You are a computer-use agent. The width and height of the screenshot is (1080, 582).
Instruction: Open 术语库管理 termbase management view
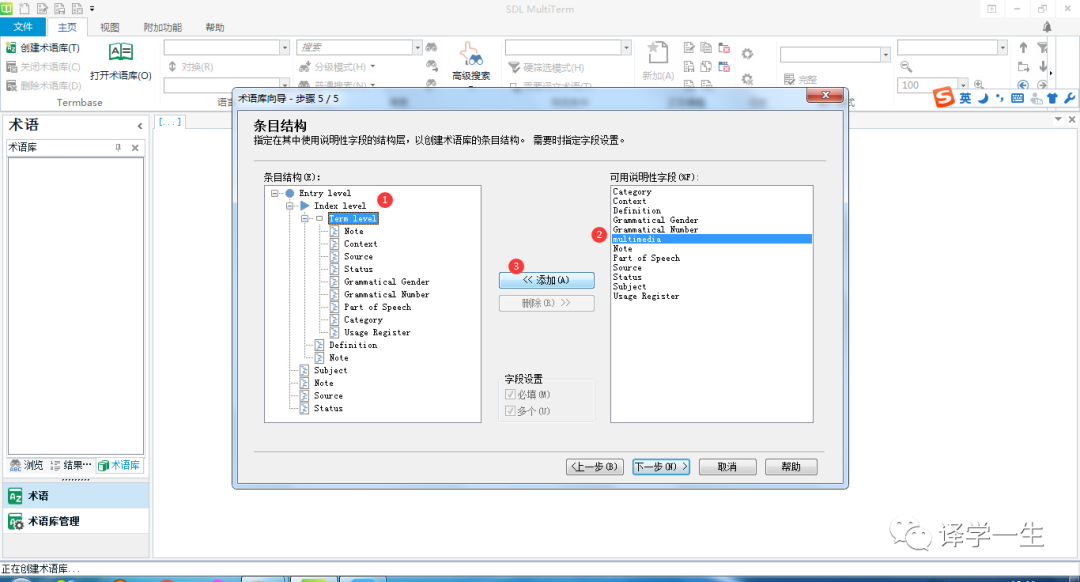tap(74, 521)
